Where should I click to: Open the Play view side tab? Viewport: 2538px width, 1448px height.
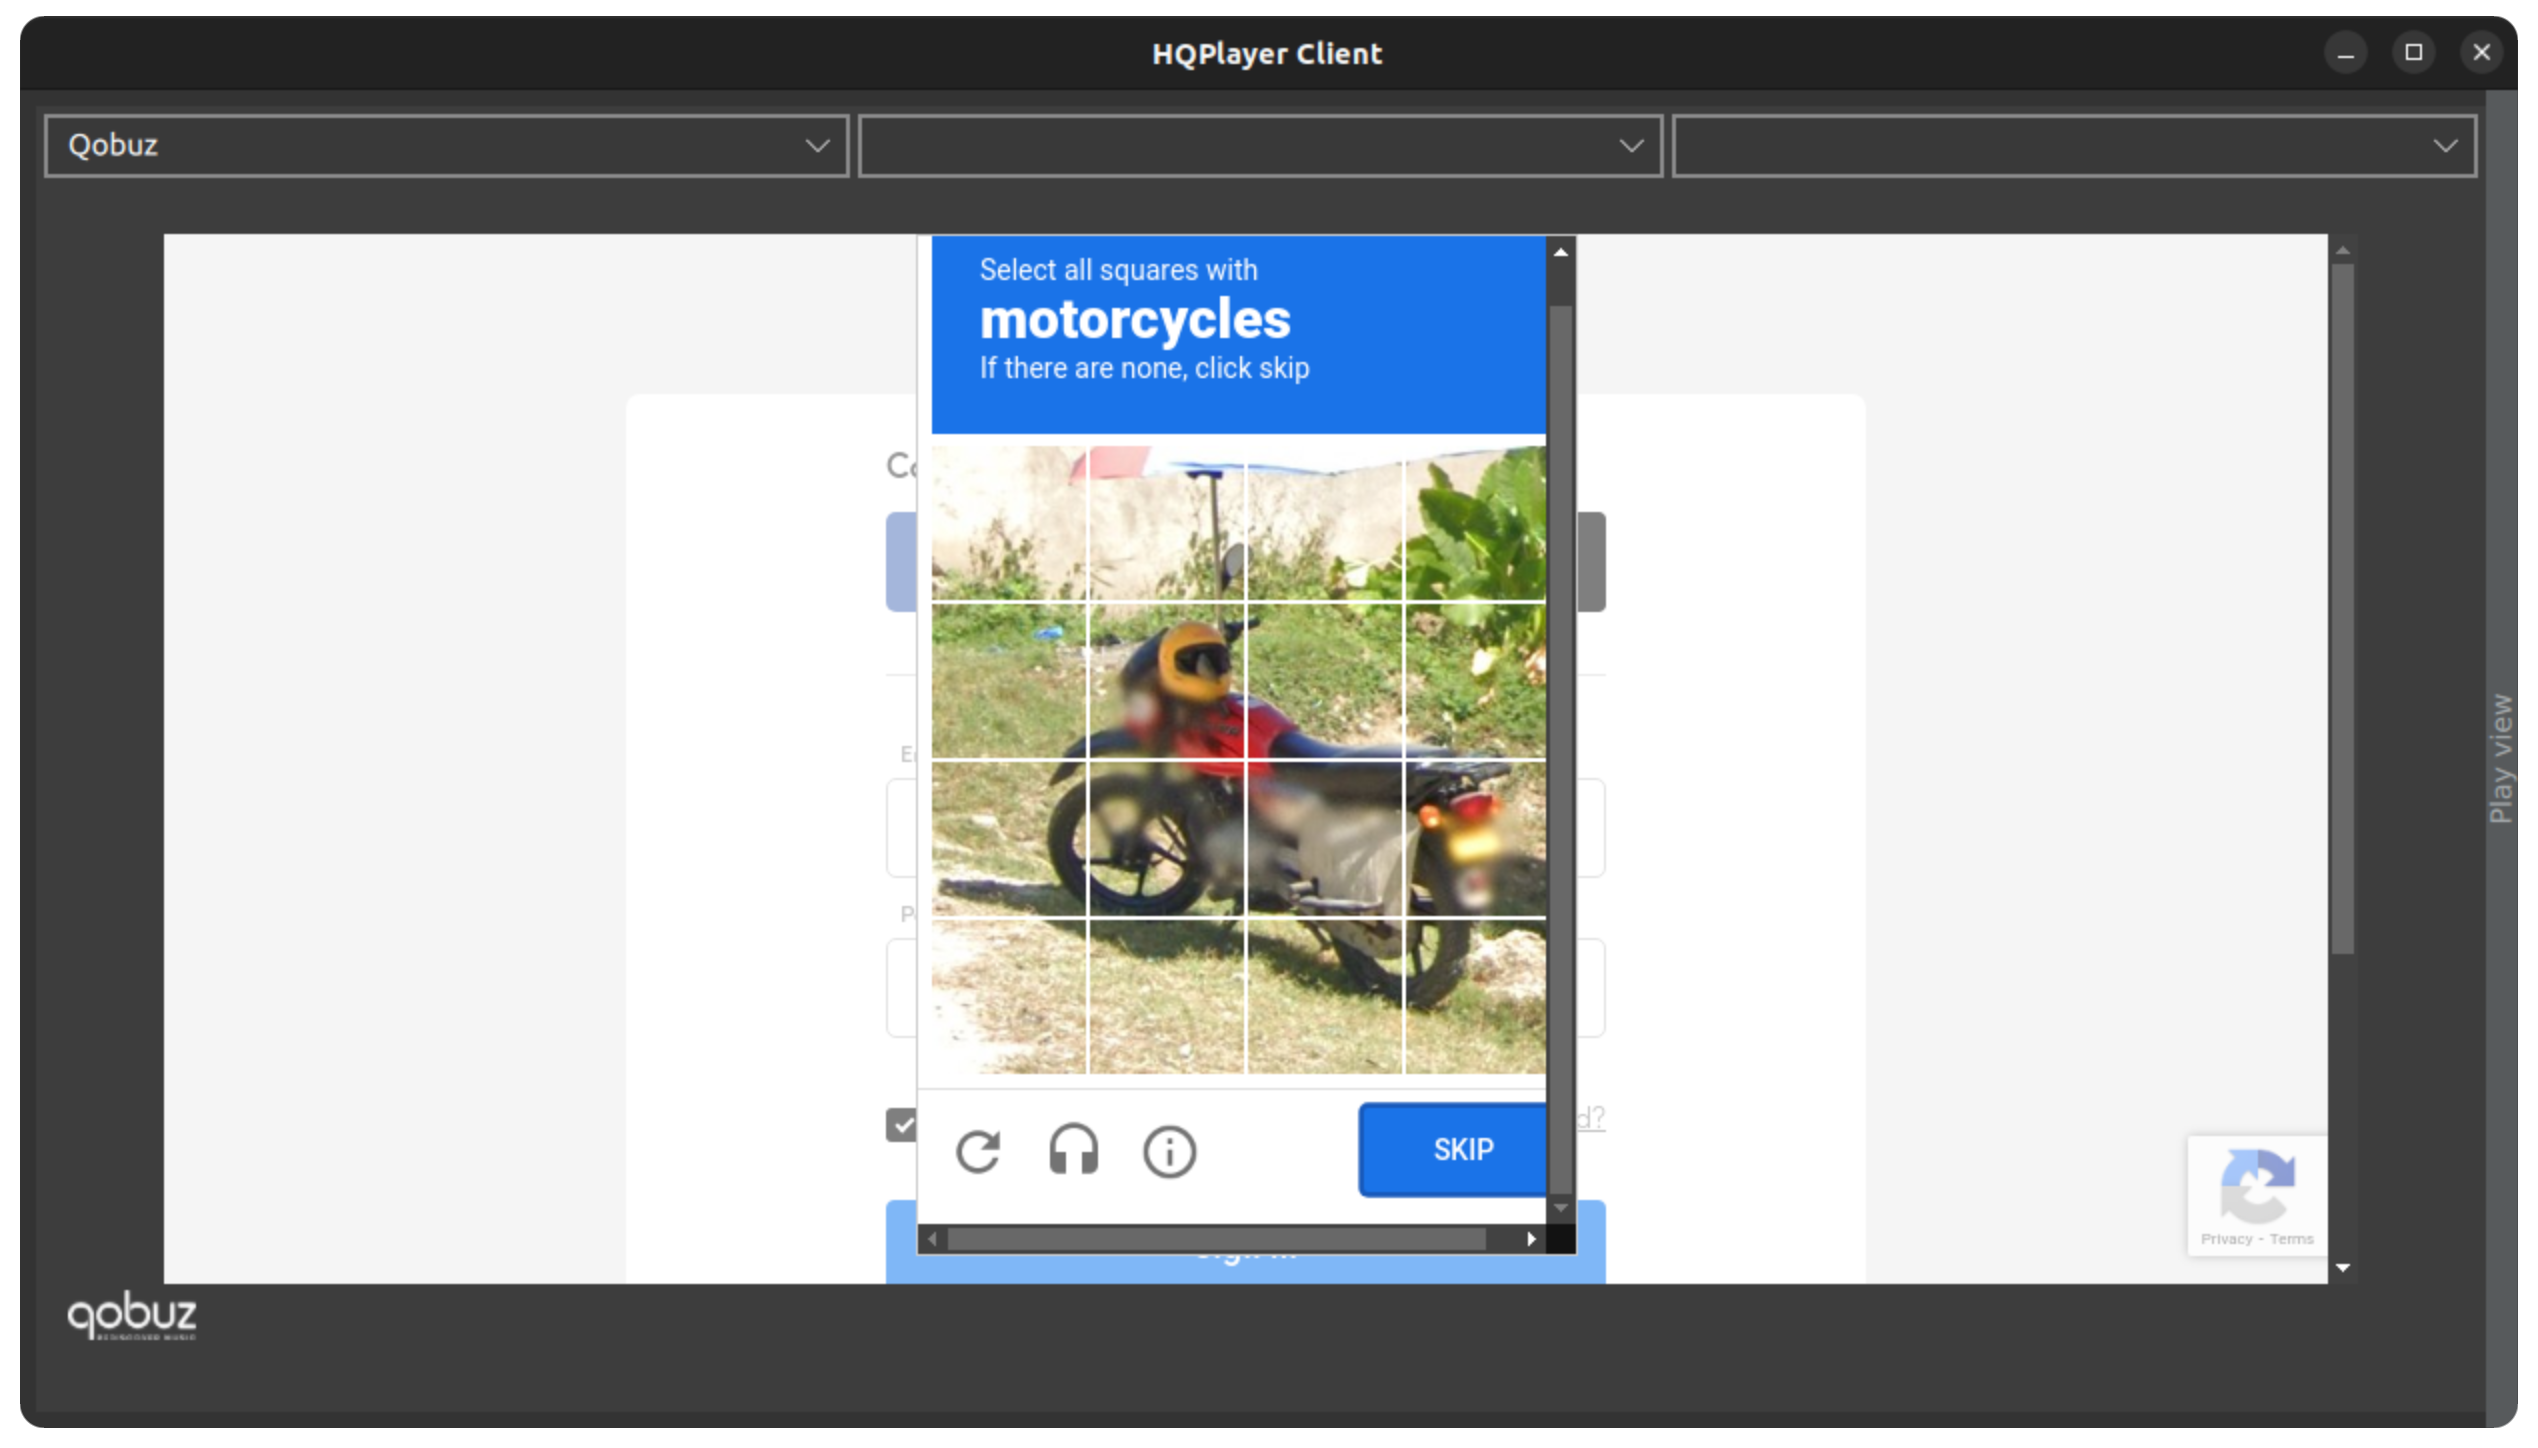tap(2500, 758)
